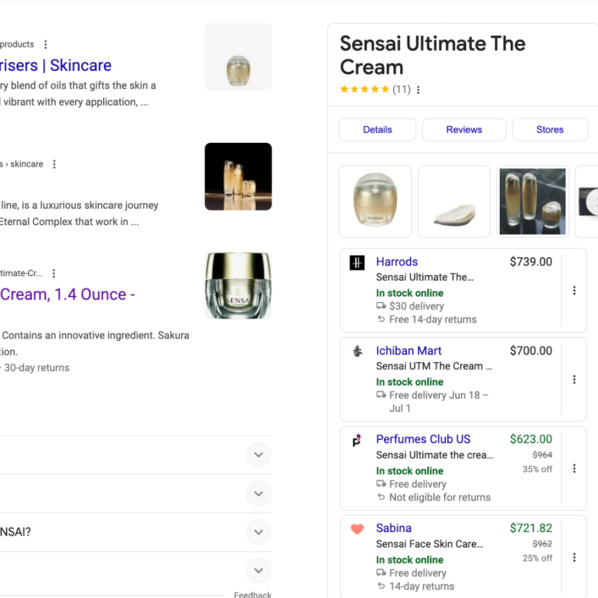Expand the first collapsed question chevron

(259, 455)
